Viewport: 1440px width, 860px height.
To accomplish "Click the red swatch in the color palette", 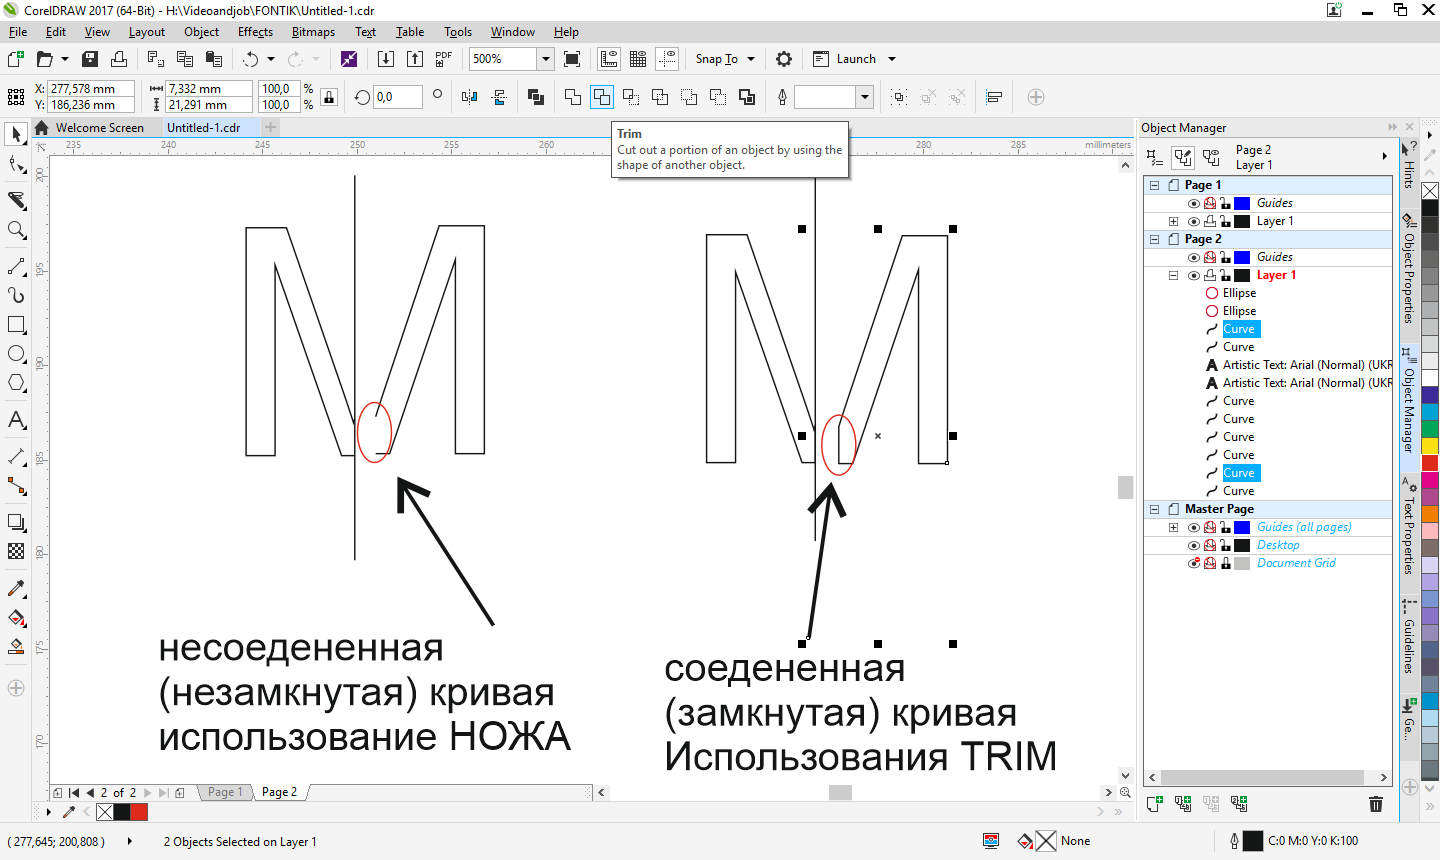I will 1430,462.
